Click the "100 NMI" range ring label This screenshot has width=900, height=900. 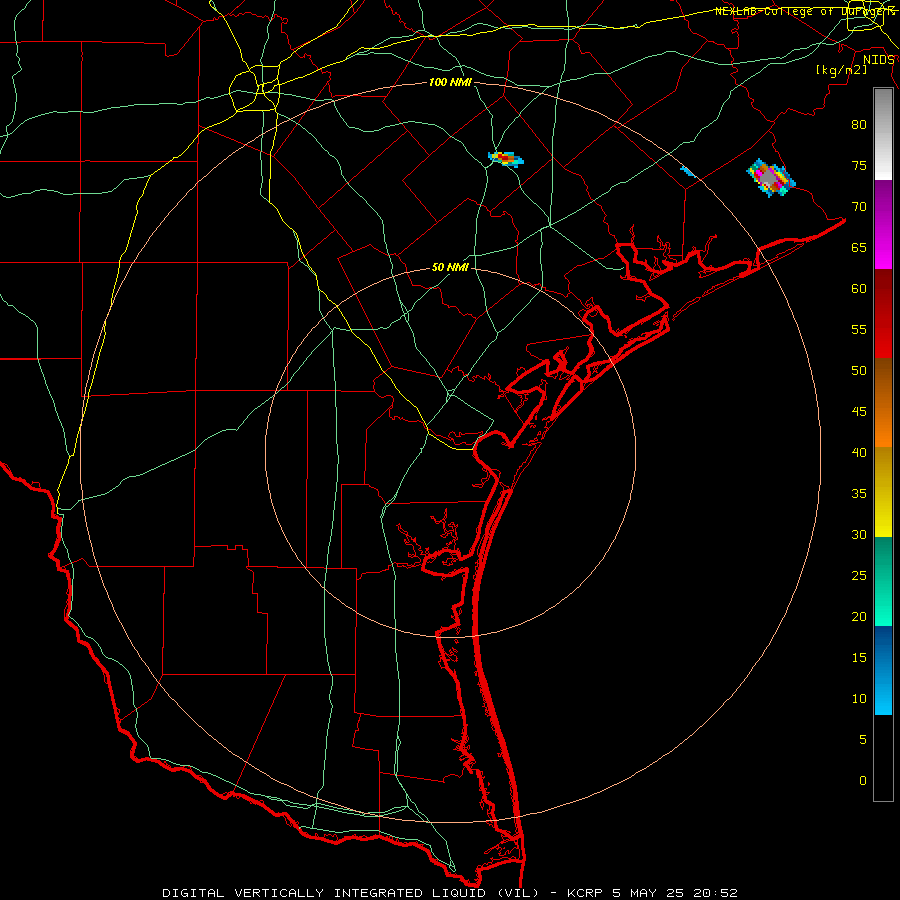click(450, 83)
